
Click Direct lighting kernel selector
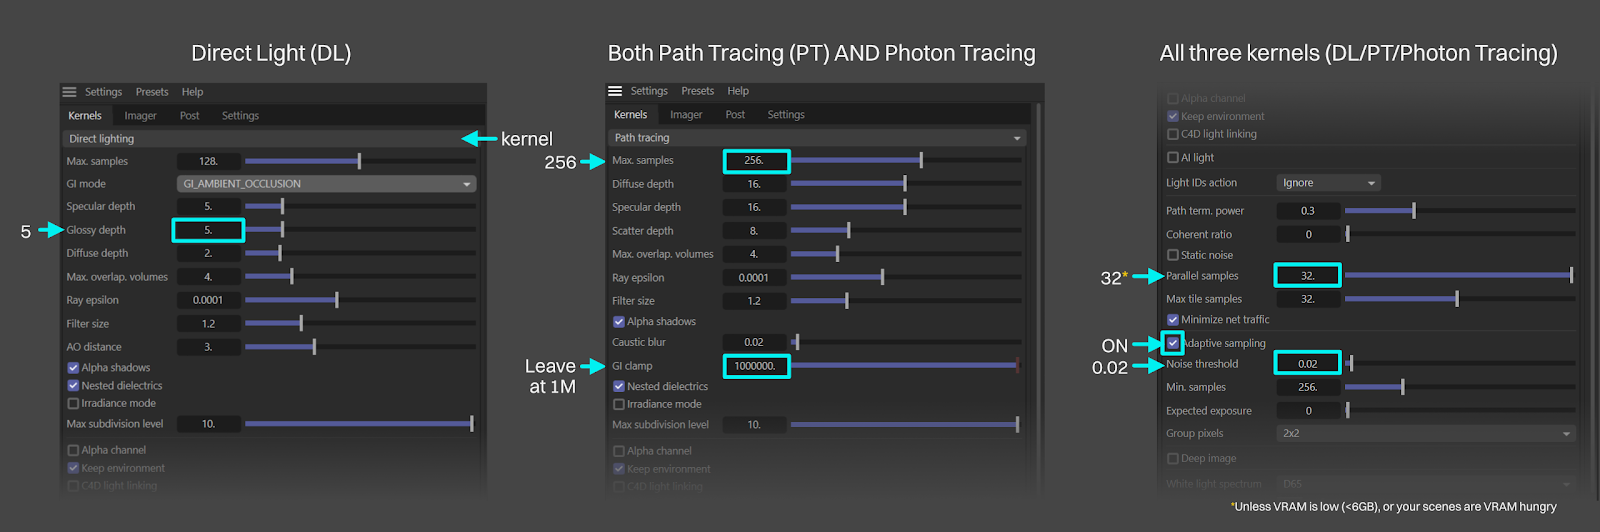point(272,139)
